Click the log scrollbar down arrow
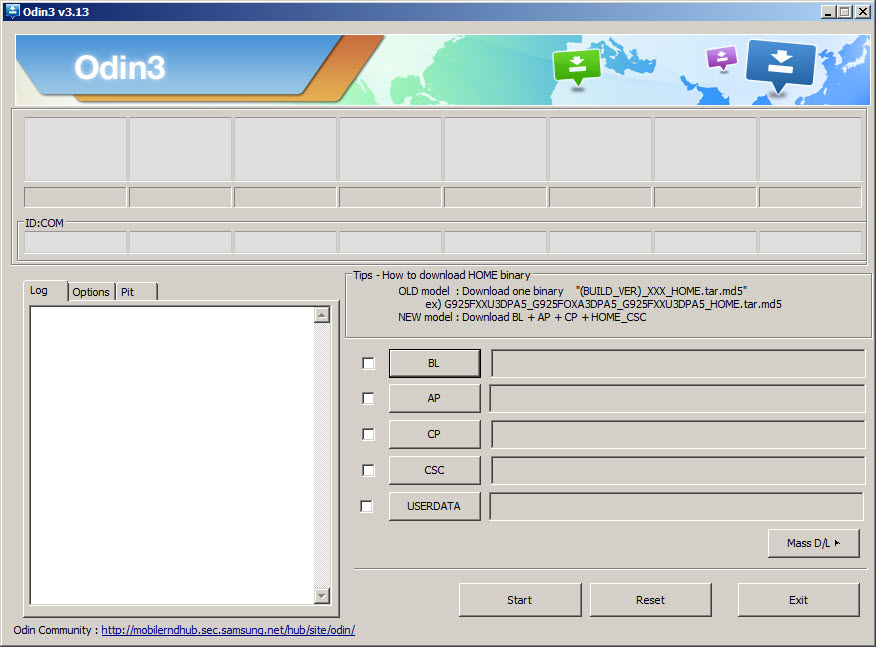876x647 pixels. 322,596
